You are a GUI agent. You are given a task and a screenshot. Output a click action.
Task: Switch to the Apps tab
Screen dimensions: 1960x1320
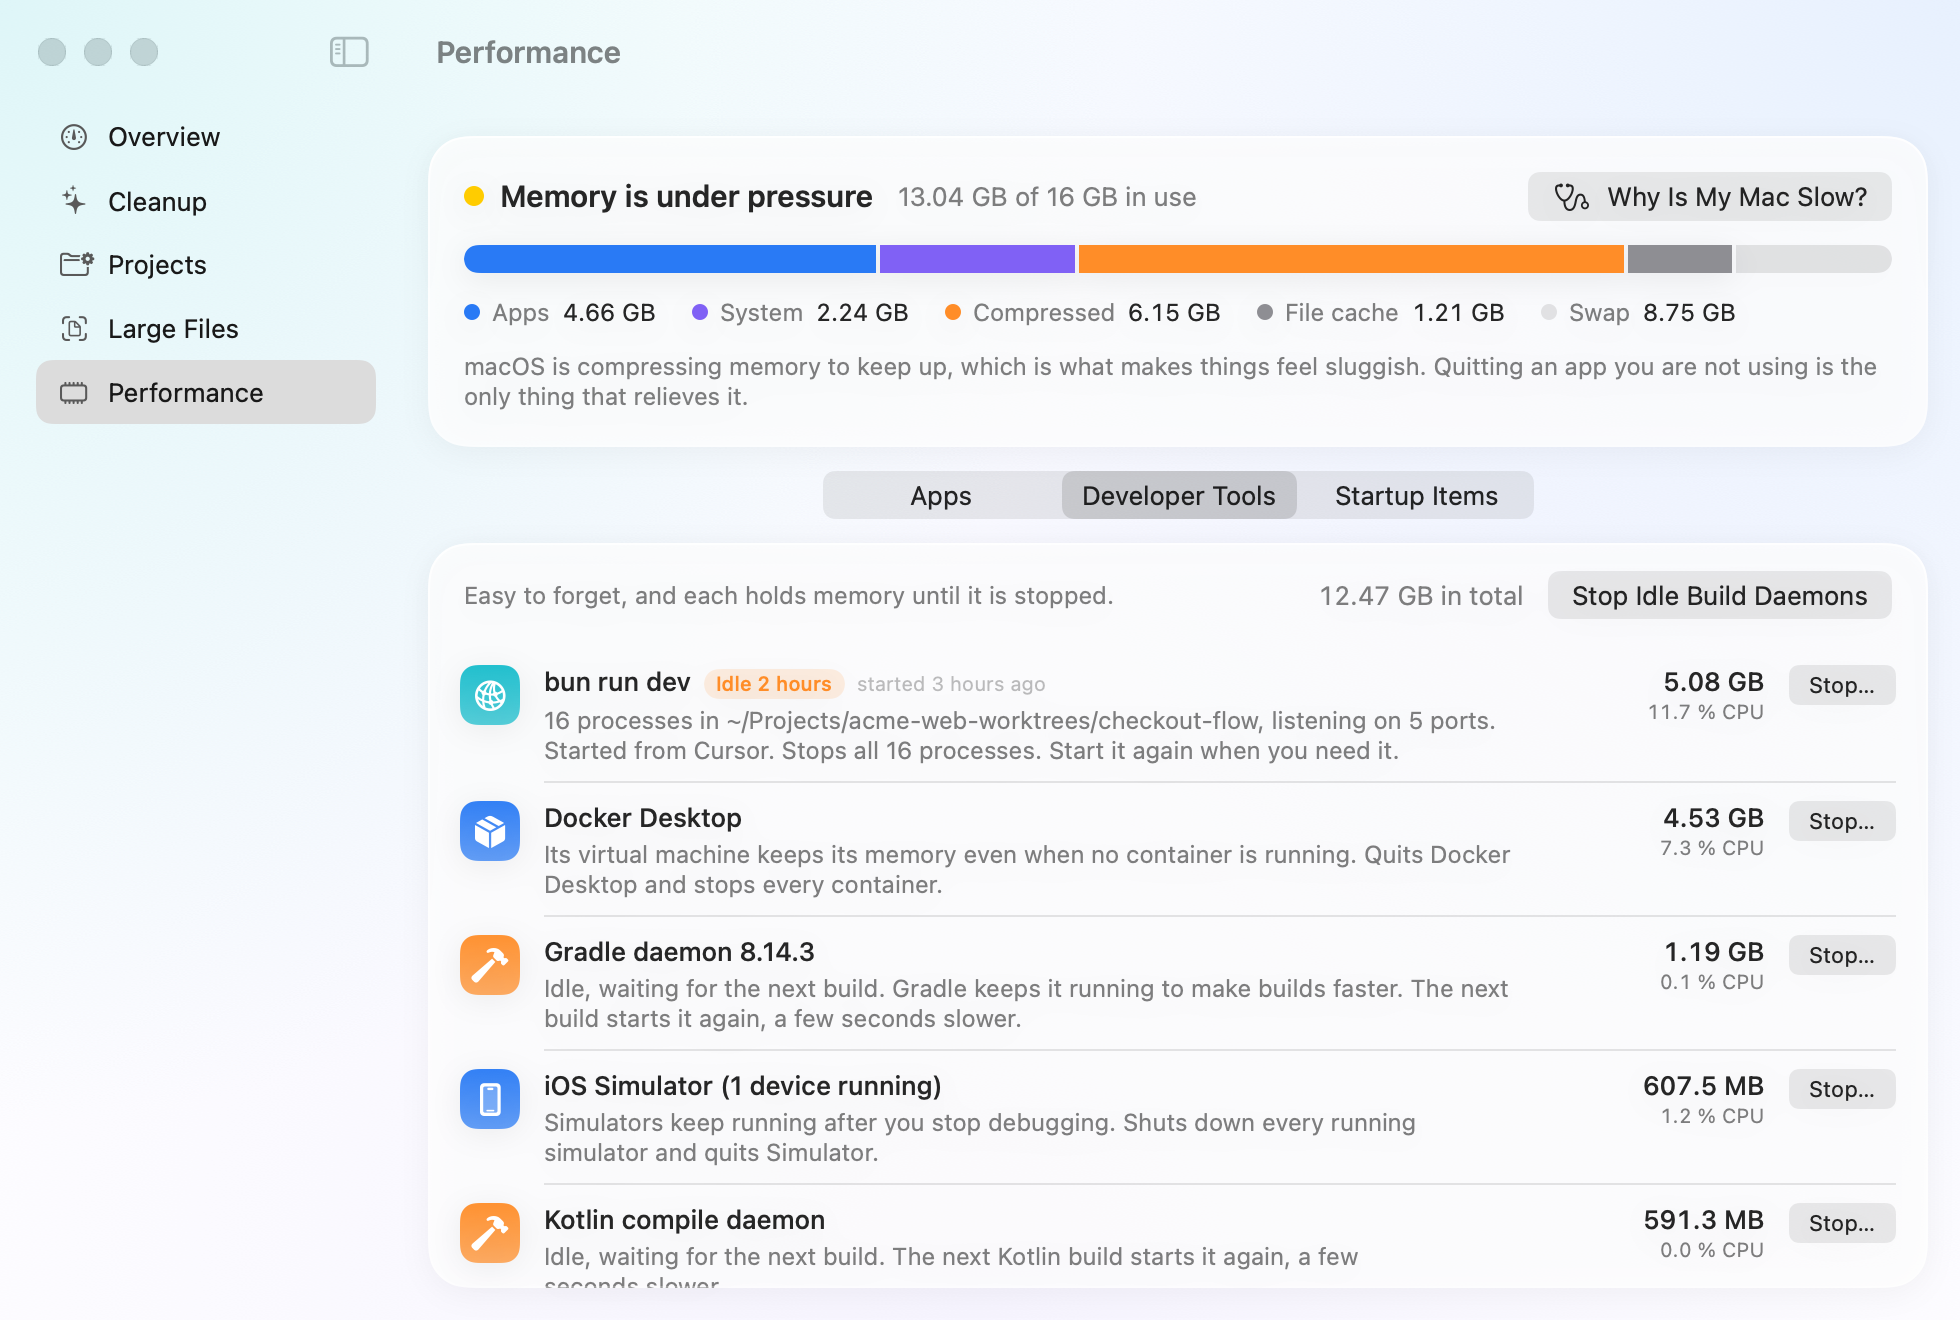coord(941,496)
